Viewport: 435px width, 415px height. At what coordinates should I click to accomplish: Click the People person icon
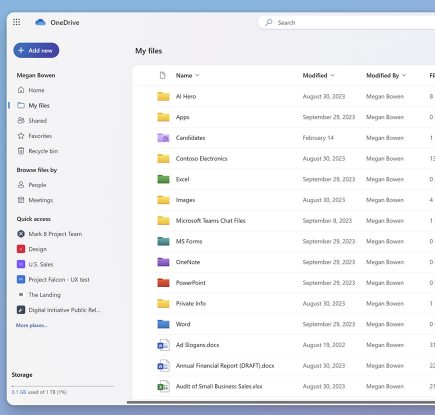tap(21, 185)
